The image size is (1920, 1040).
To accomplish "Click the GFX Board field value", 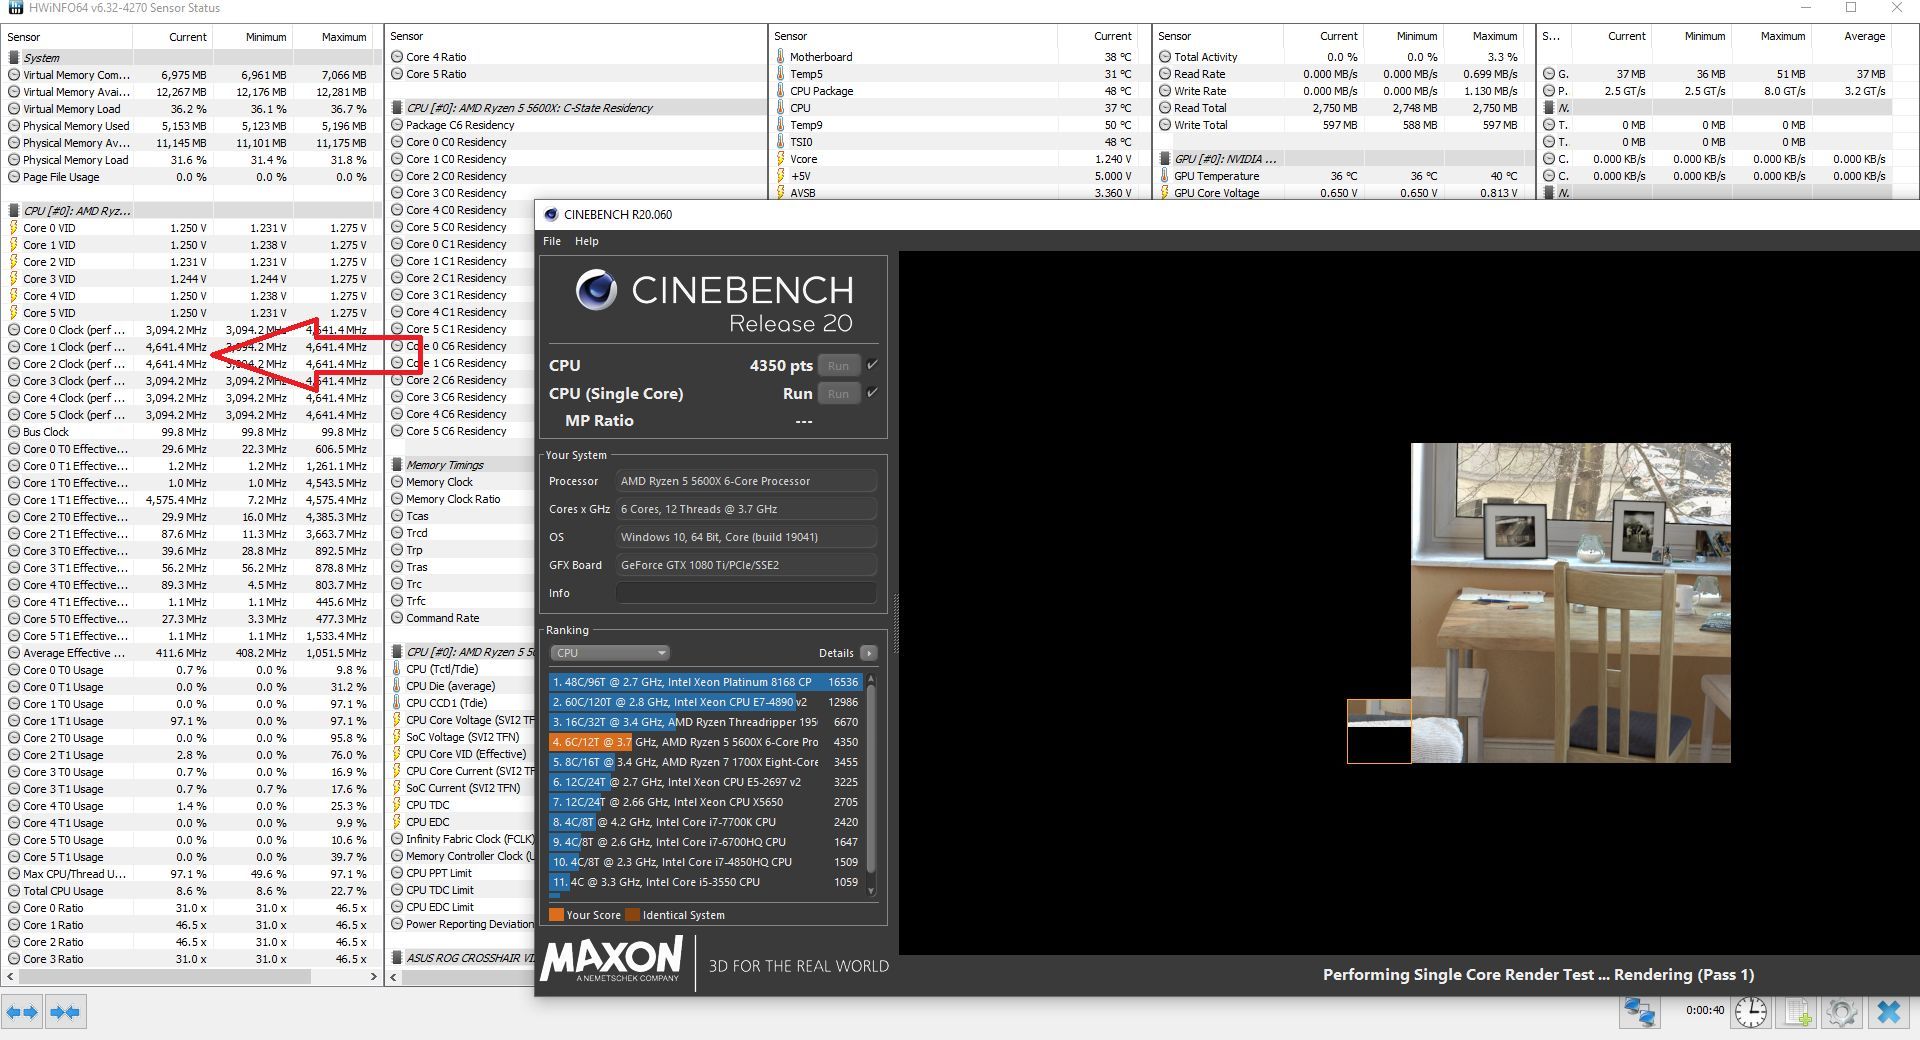I will pos(746,565).
